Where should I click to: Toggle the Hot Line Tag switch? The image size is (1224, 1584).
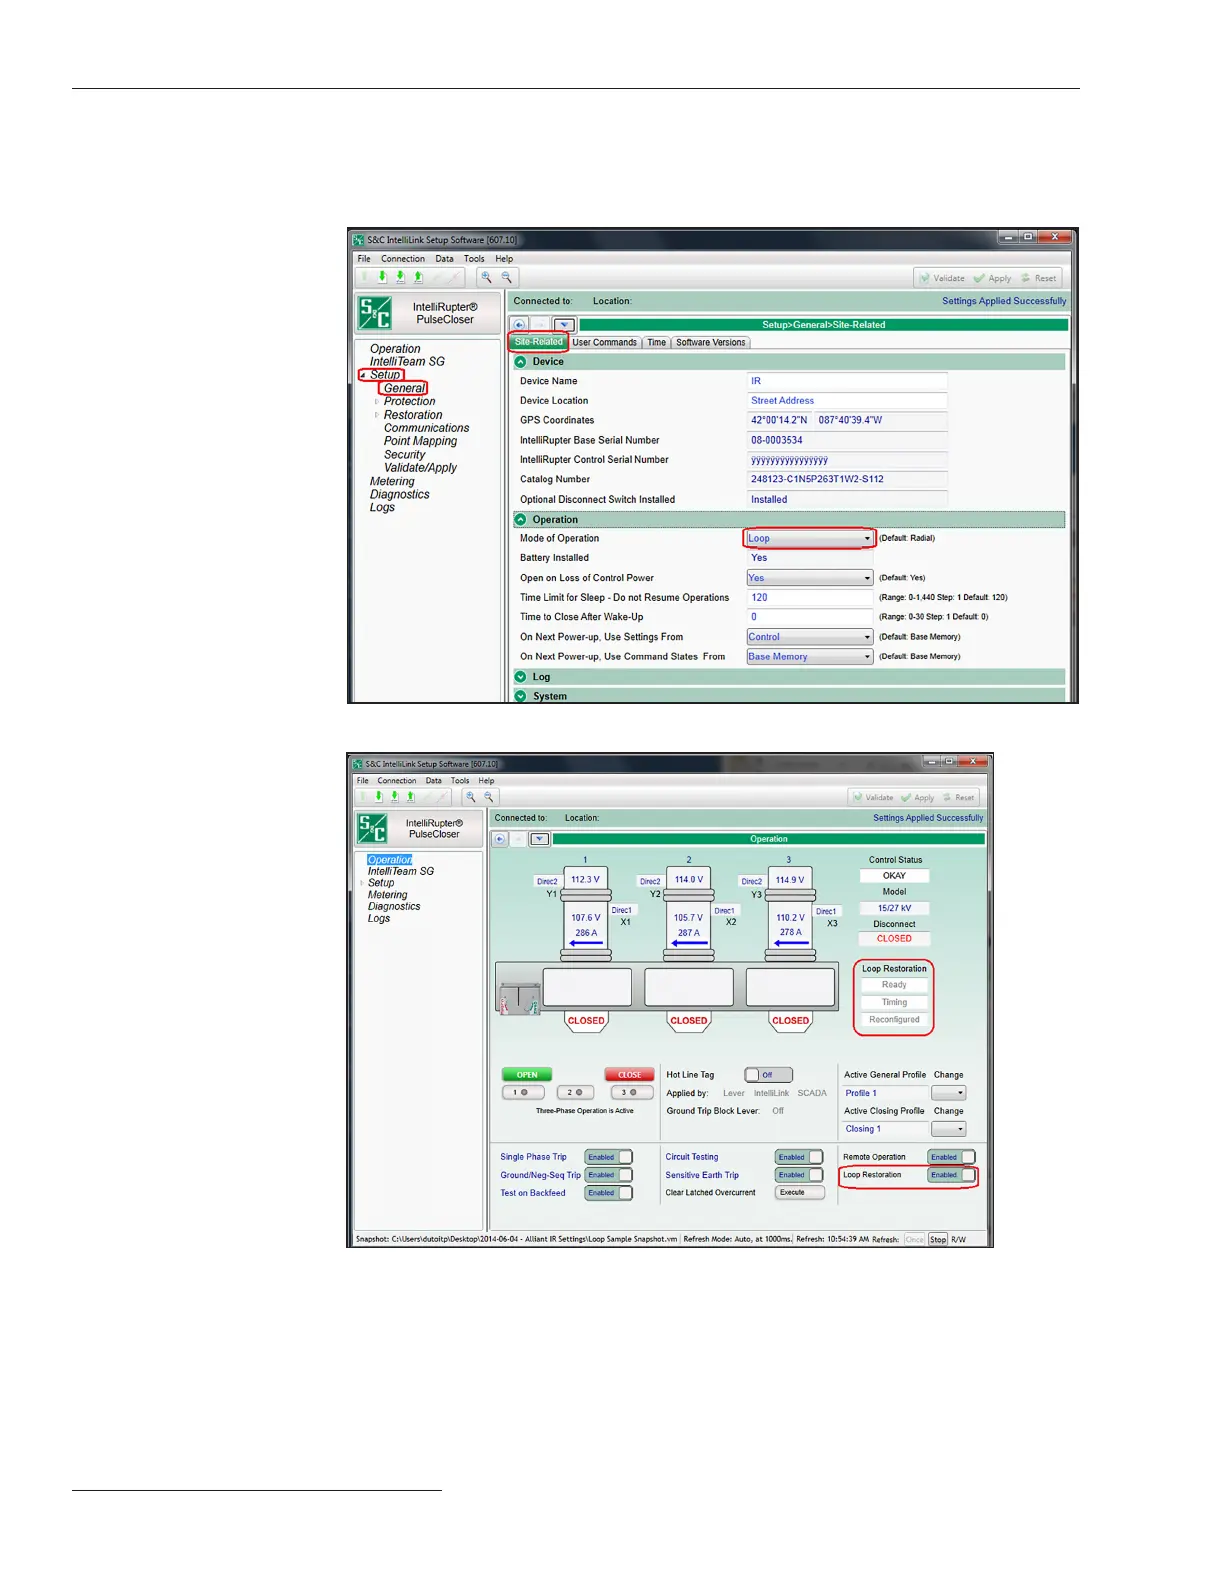point(768,1075)
